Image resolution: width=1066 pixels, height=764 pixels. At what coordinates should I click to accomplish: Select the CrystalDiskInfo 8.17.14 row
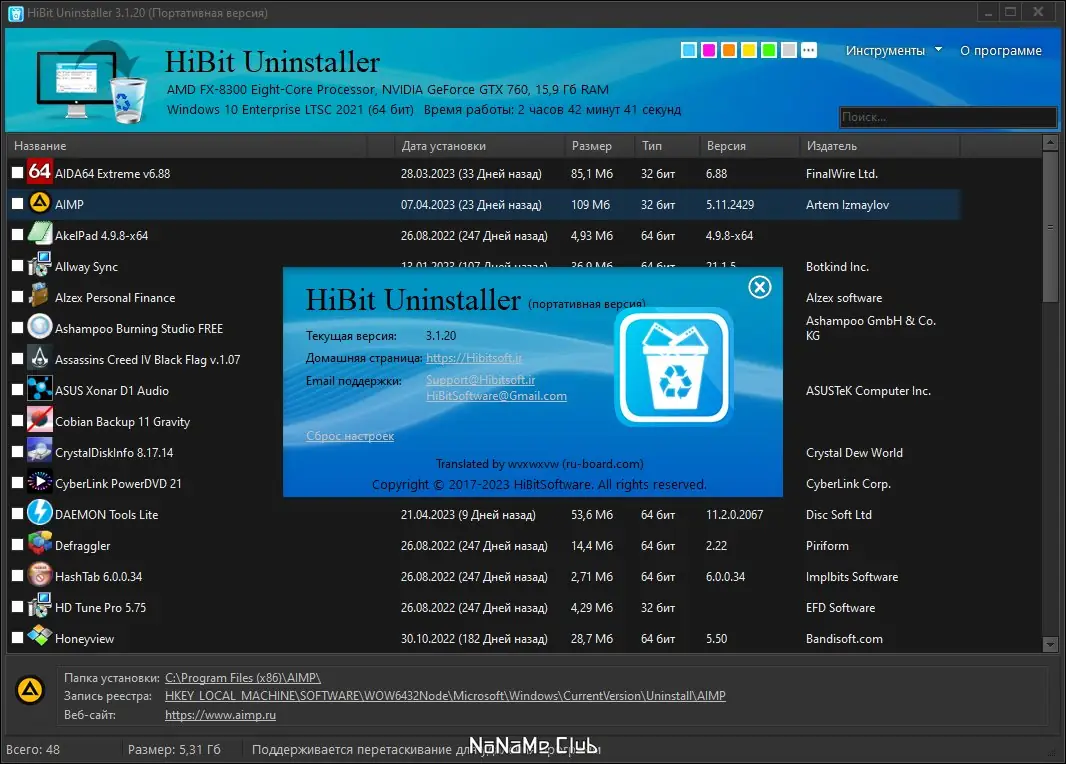(x=483, y=452)
